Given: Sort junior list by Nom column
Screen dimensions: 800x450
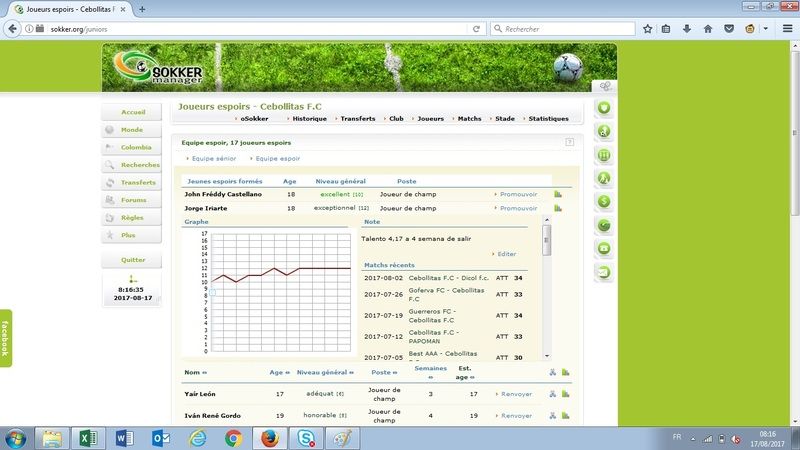Looking at the screenshot, I should pos(194,372).
